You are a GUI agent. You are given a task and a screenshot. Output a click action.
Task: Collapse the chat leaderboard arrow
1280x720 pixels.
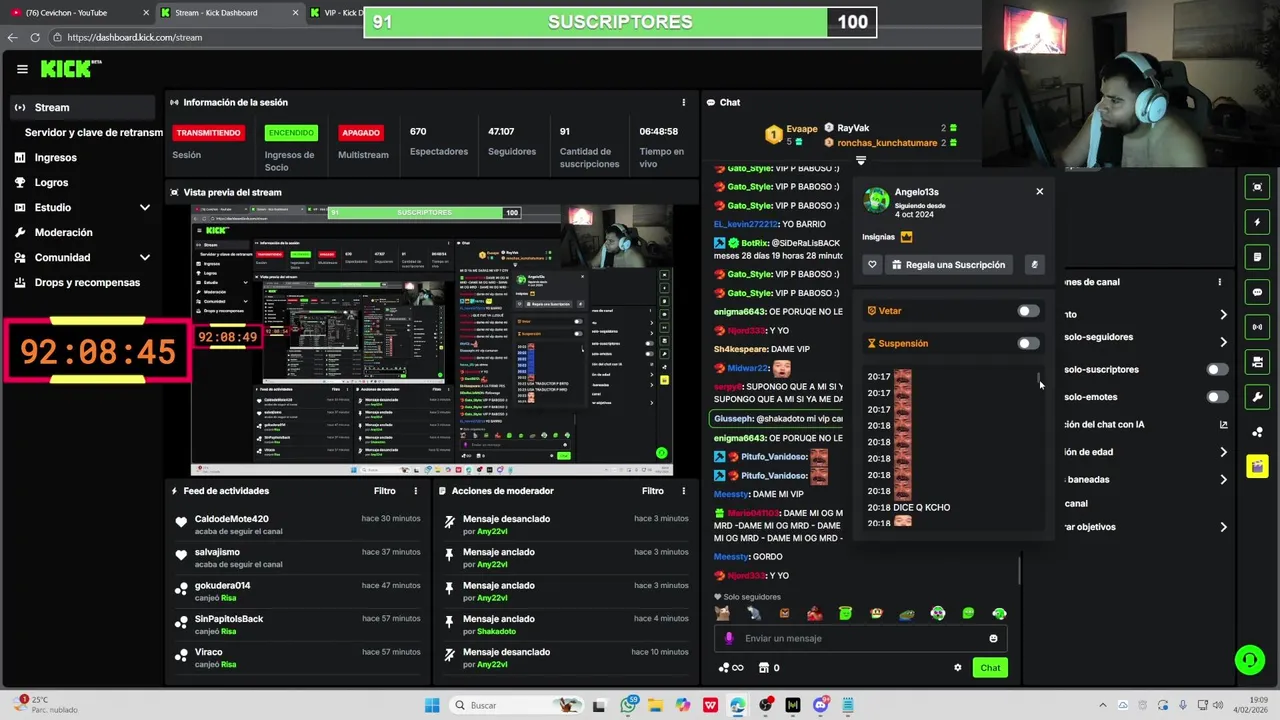coord(860,160)
